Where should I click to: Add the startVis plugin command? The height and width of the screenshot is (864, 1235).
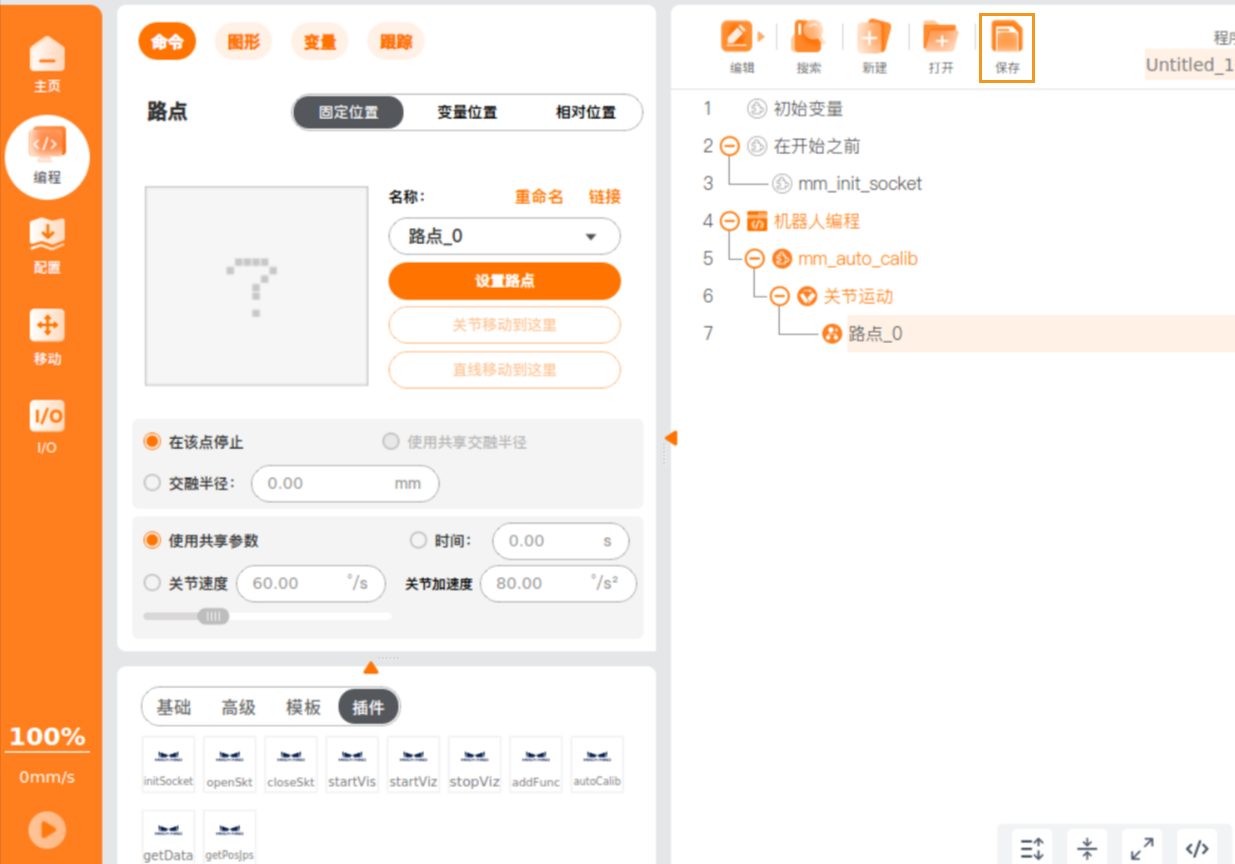click(x=352, y=765)
